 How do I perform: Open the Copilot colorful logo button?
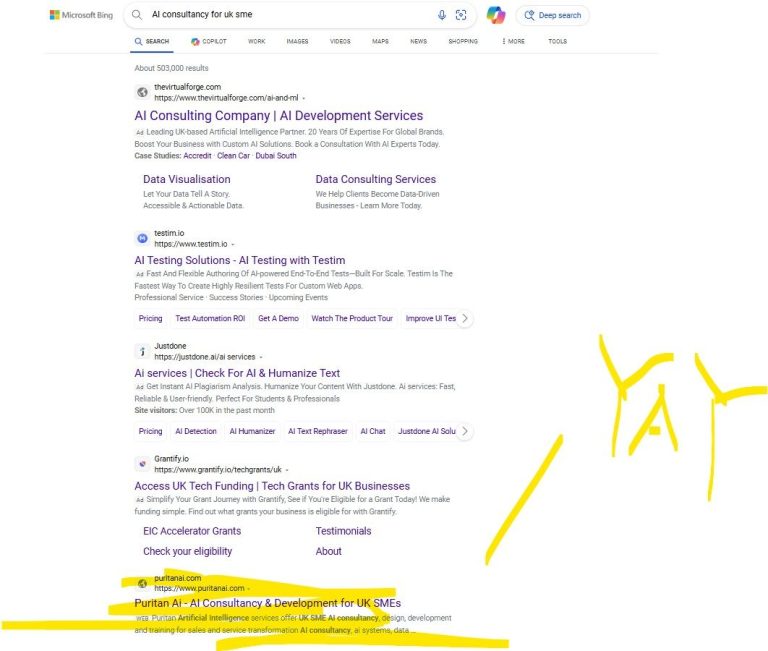point(496,15)
